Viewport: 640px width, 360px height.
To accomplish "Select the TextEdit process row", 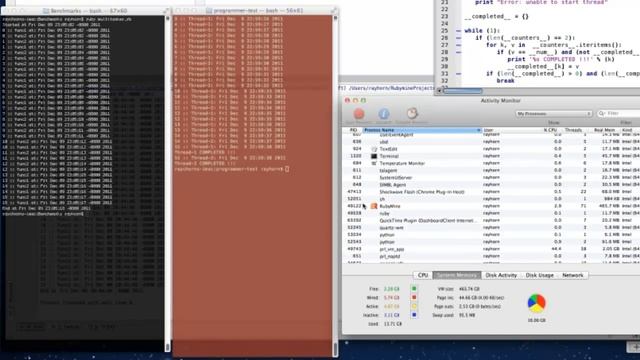I will (x=491, y=149).
